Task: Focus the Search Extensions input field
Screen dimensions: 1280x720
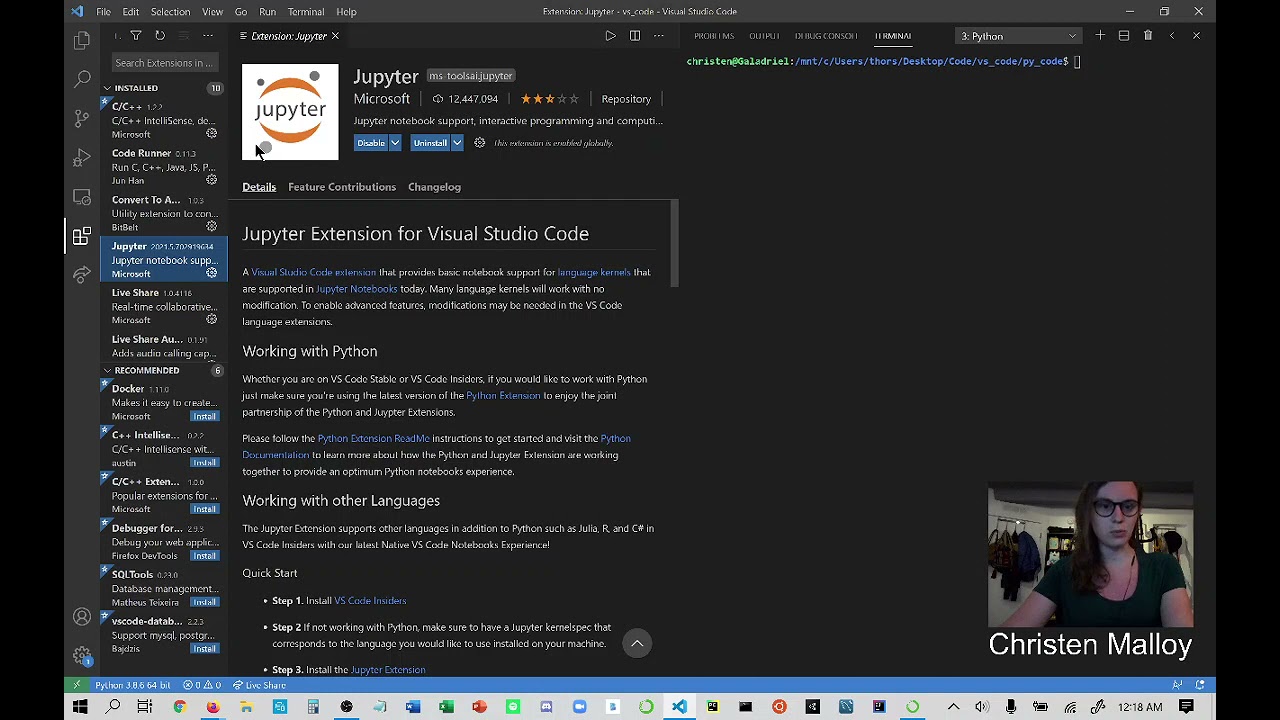Action: pos(164,63)
